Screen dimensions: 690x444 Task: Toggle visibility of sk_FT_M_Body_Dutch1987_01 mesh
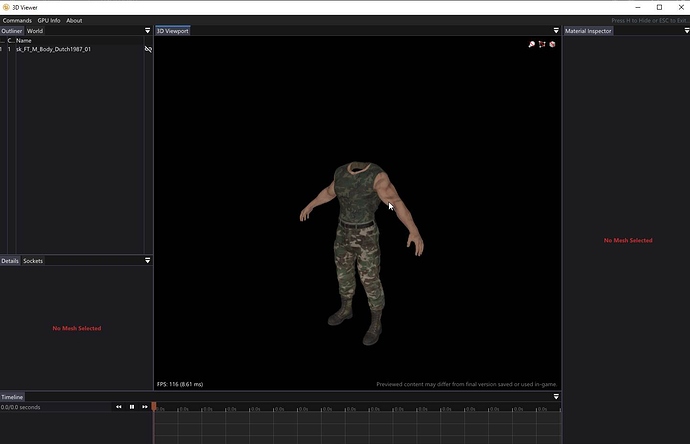point(148,49)
